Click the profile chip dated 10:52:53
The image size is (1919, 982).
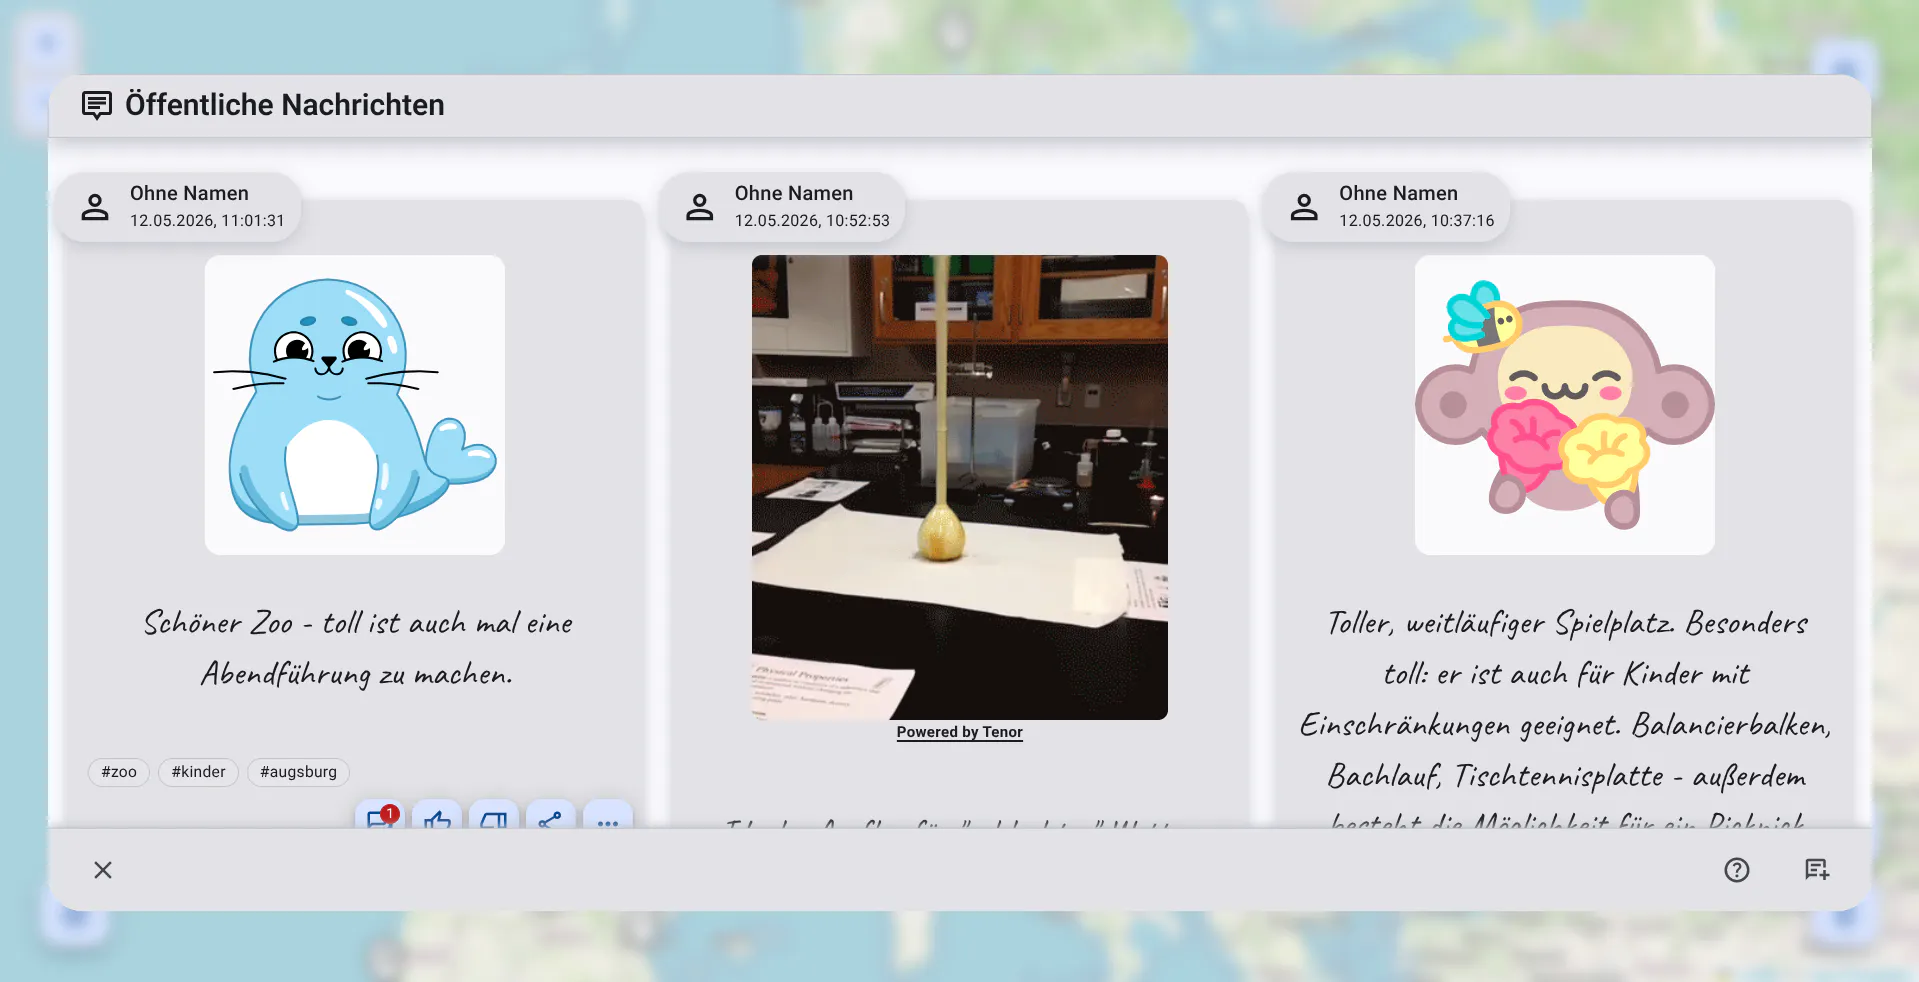[x=784, y=207]
